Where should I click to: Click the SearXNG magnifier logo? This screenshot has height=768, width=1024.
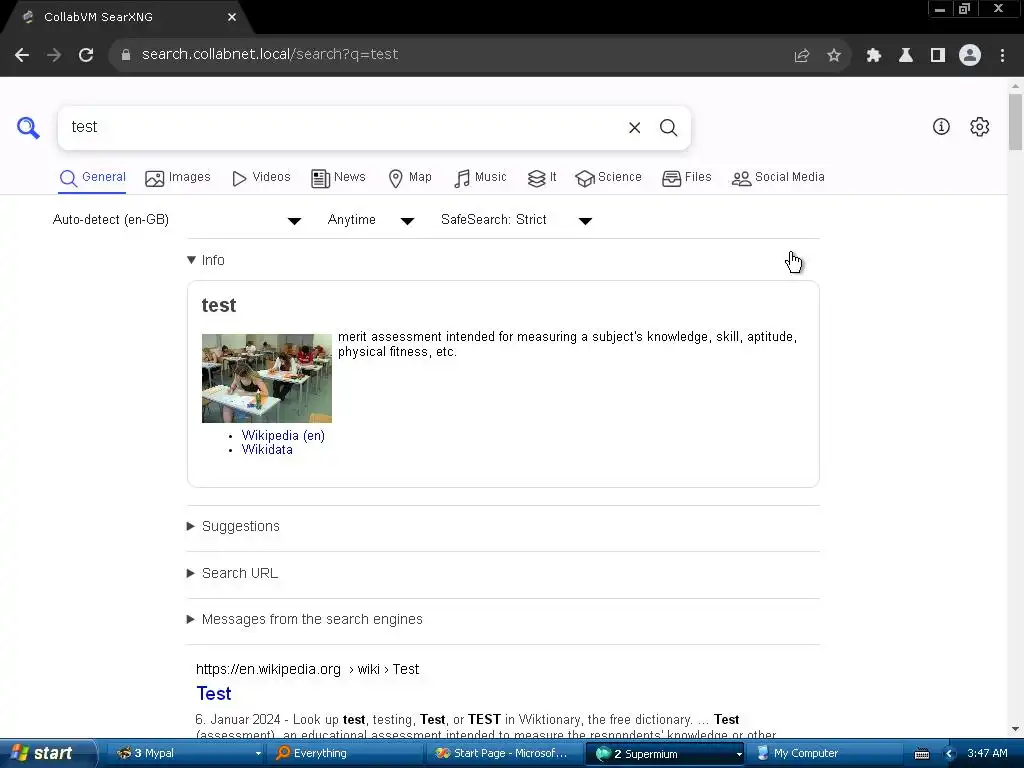28,127
